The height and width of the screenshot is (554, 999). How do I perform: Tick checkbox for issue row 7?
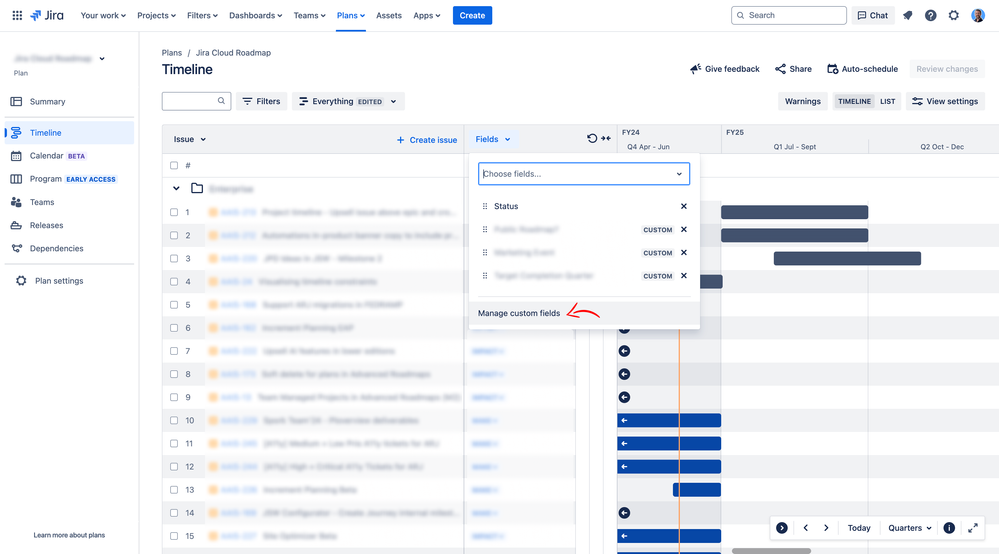coord(174,351)
